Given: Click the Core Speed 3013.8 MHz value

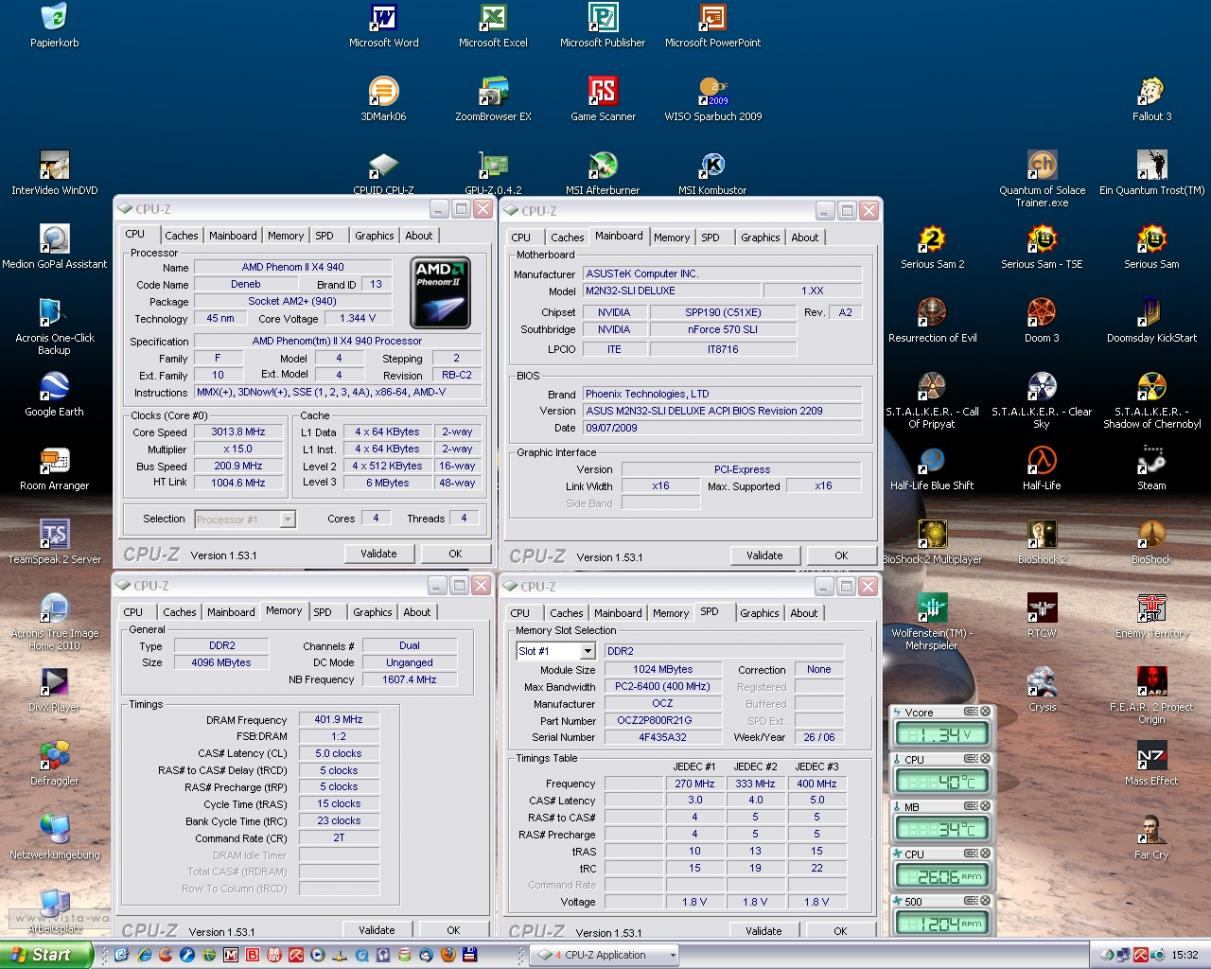Looking at the screenshot, I should 238,433.
